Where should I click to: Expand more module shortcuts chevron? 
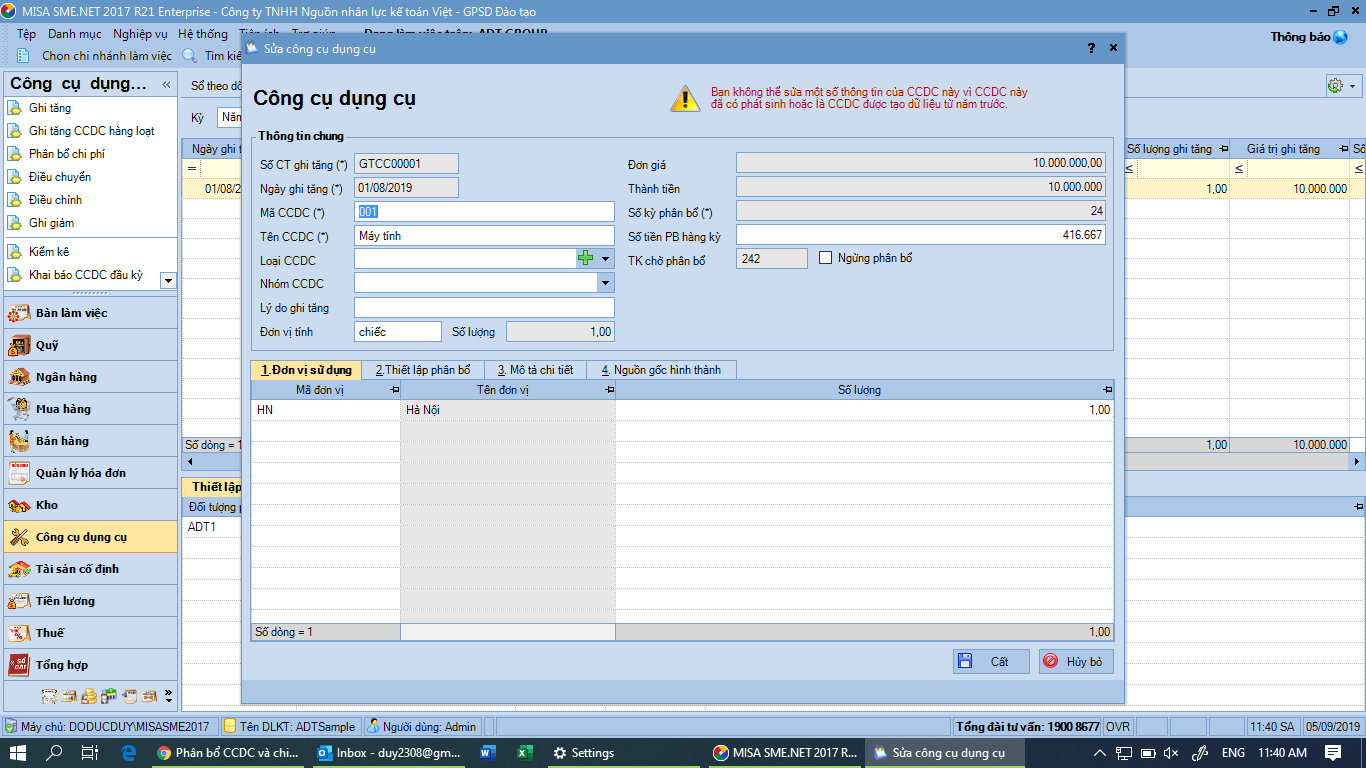coord(168,695)
